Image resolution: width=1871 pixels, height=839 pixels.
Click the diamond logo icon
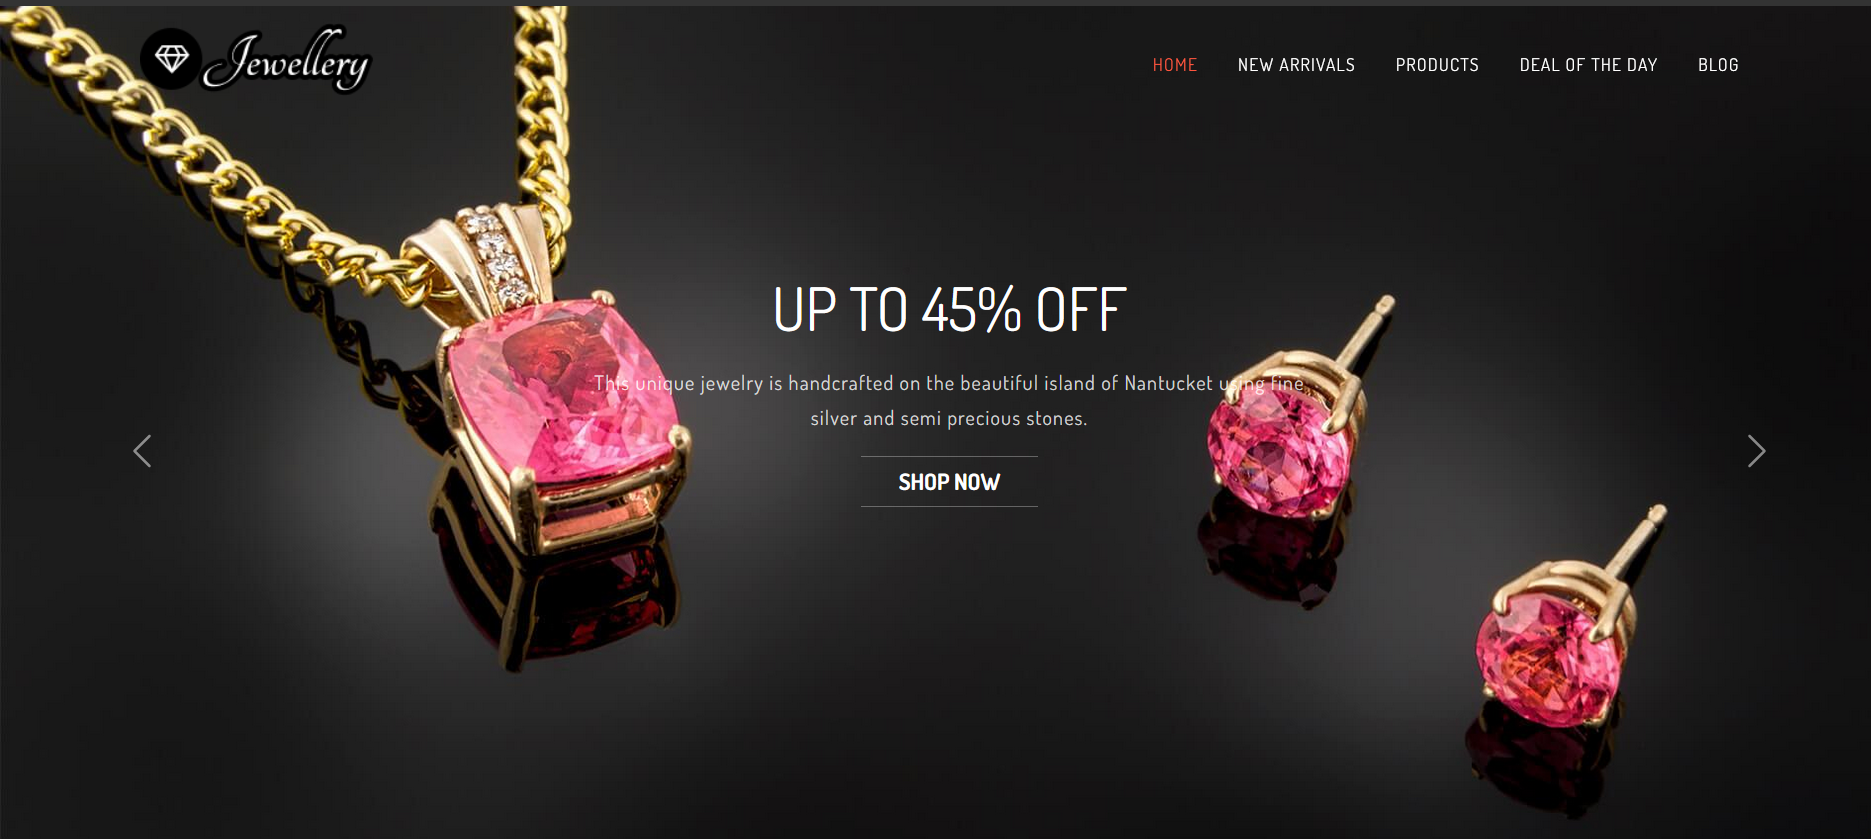click(x=171, y=59)
